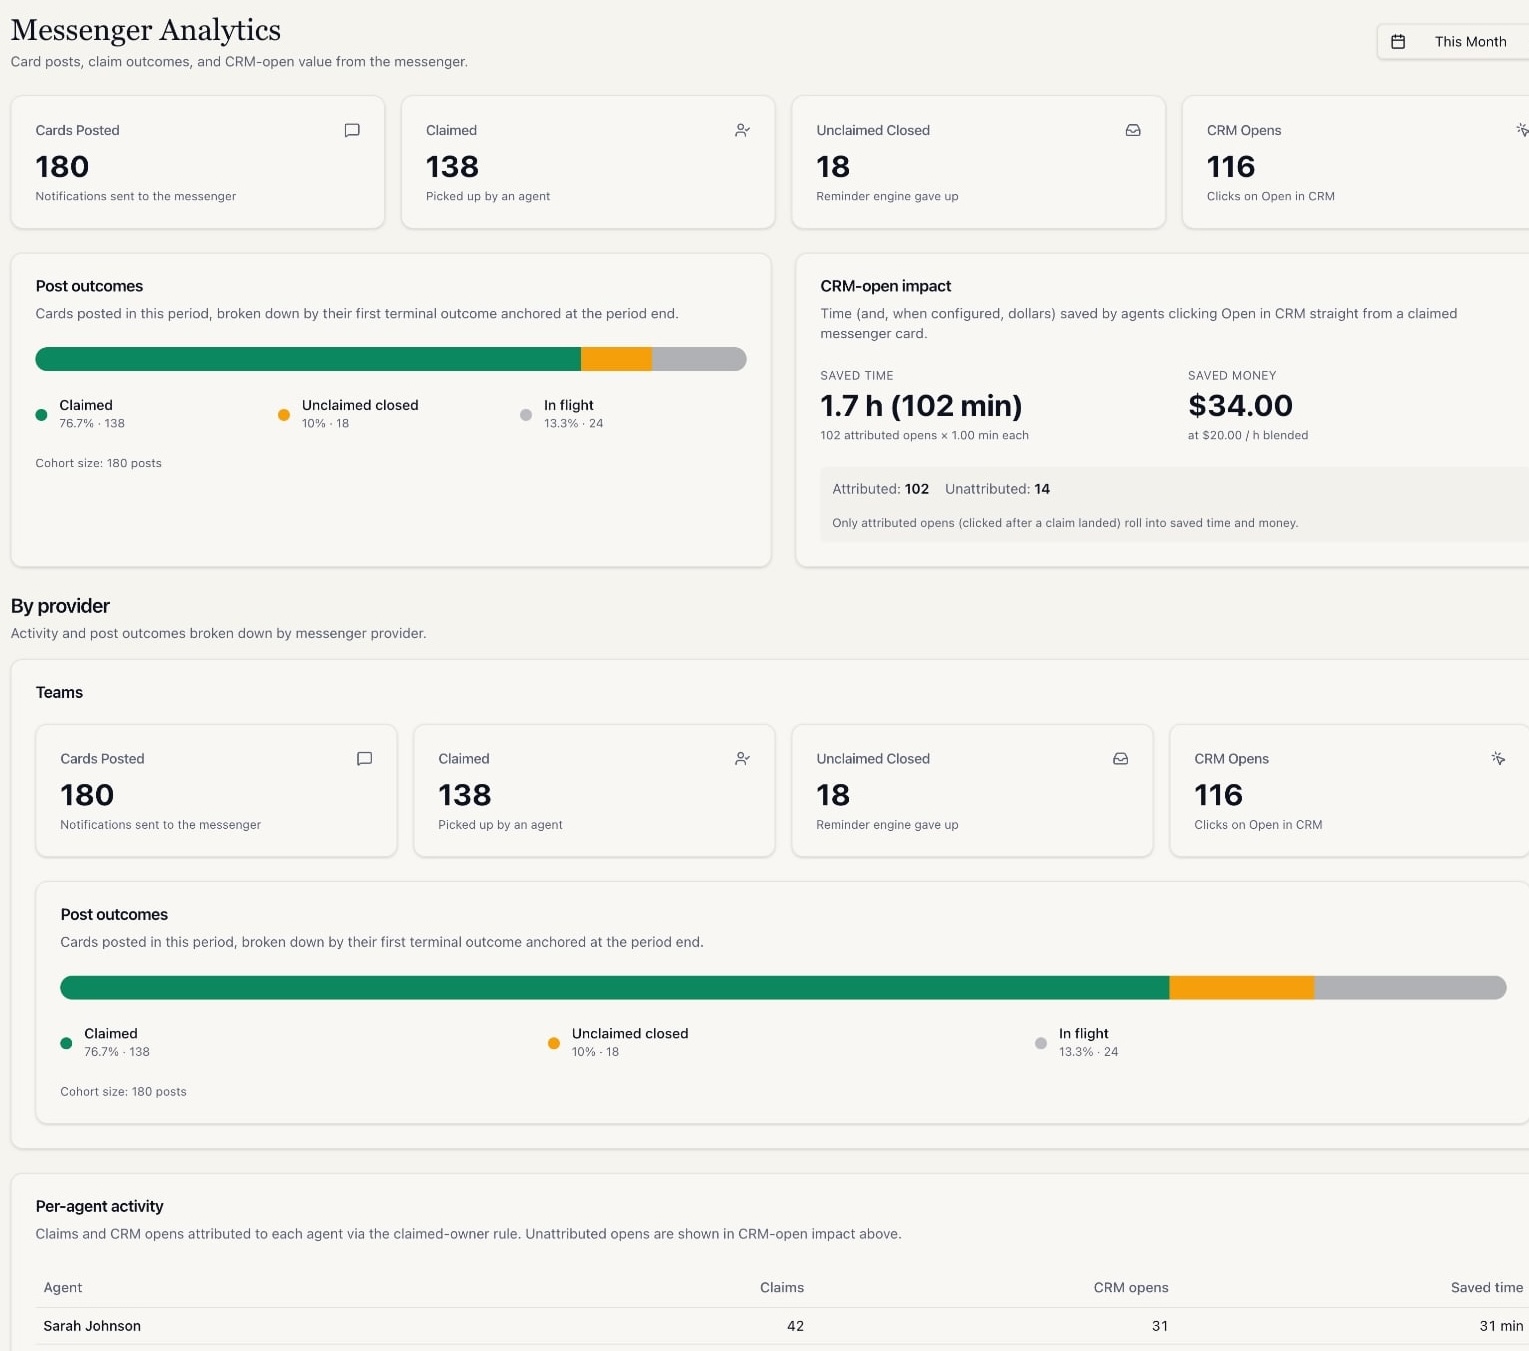Click the calendar icon in the date selector
Image resolution: width=1529 pixels, height=1351 pixels.
(x=1398, y=41)
